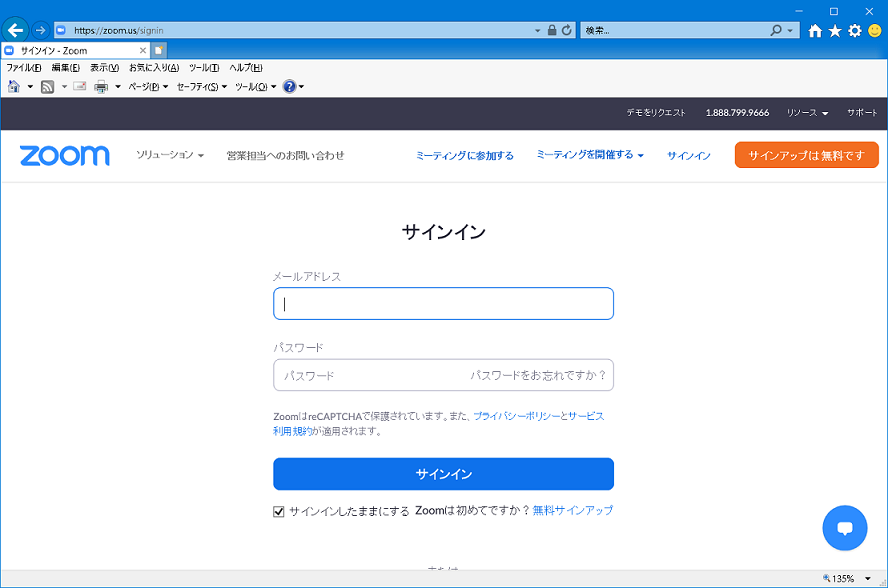Click the ミーティングに参加する link
Viewport: 888px width, 588px height.
click(464, 155)
